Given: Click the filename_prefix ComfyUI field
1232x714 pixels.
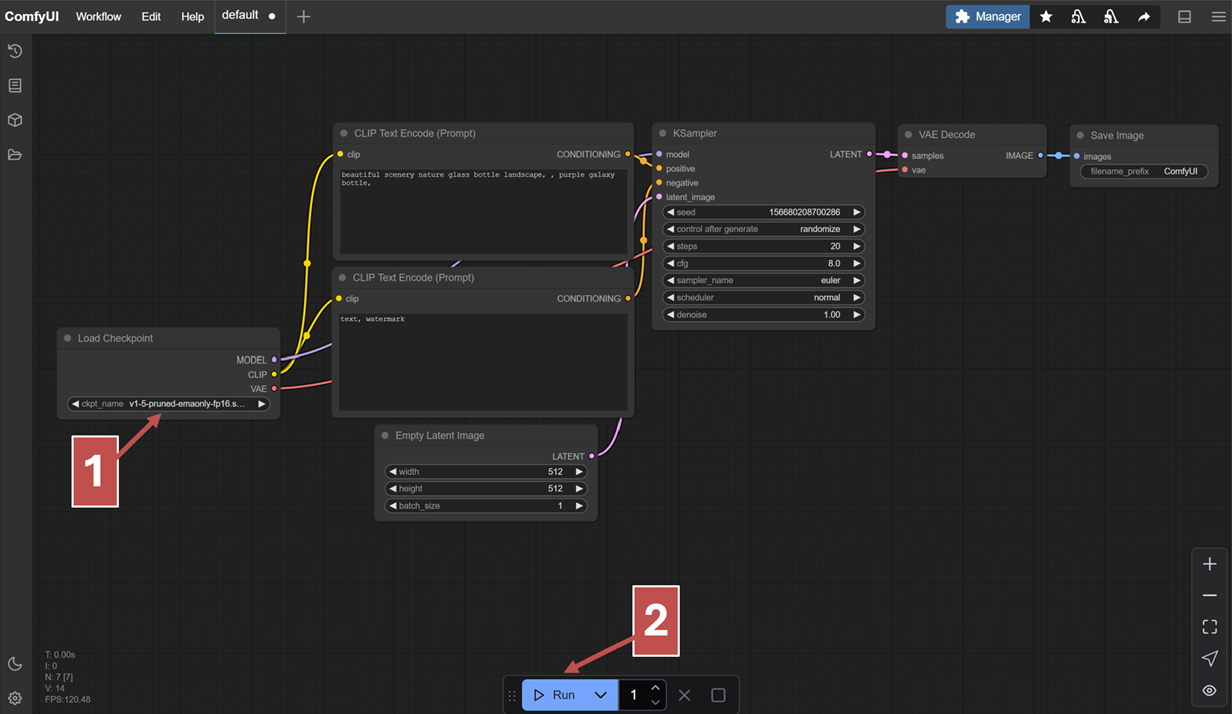Looking at the screenshot, I should coord(1144,171).
